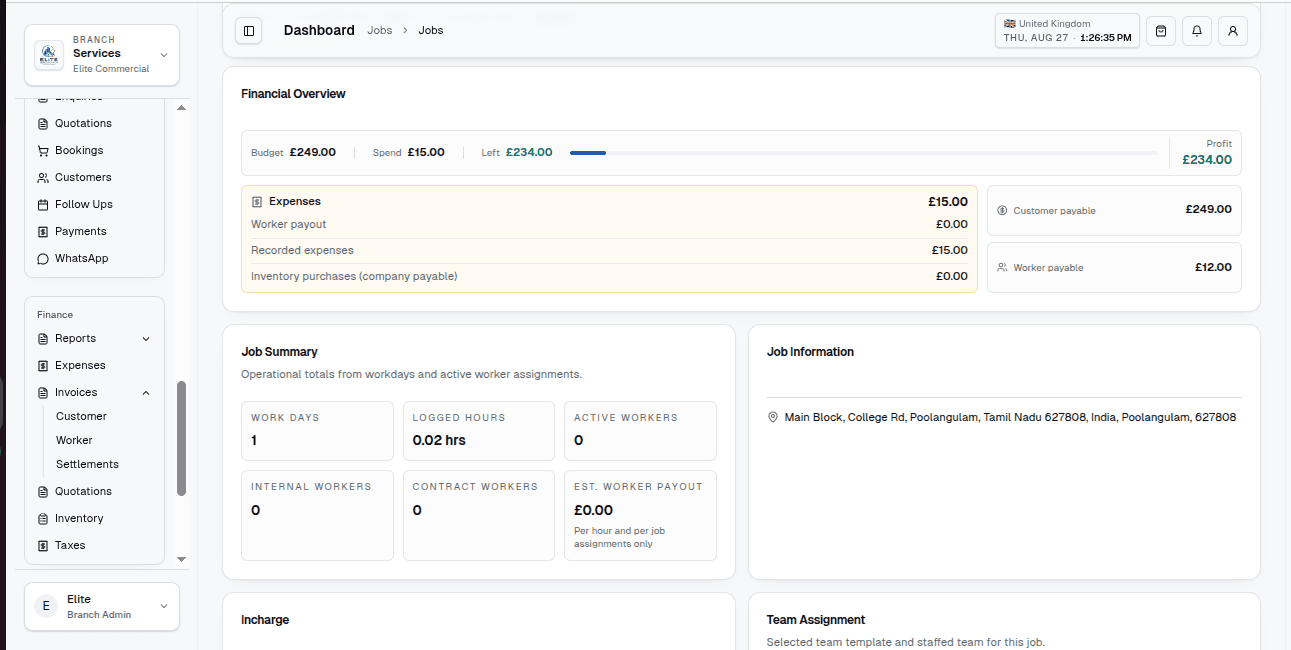1291x650 pixels.
Task: Click the Customer payable £249.00 card
Action: tap(1114, 211)
